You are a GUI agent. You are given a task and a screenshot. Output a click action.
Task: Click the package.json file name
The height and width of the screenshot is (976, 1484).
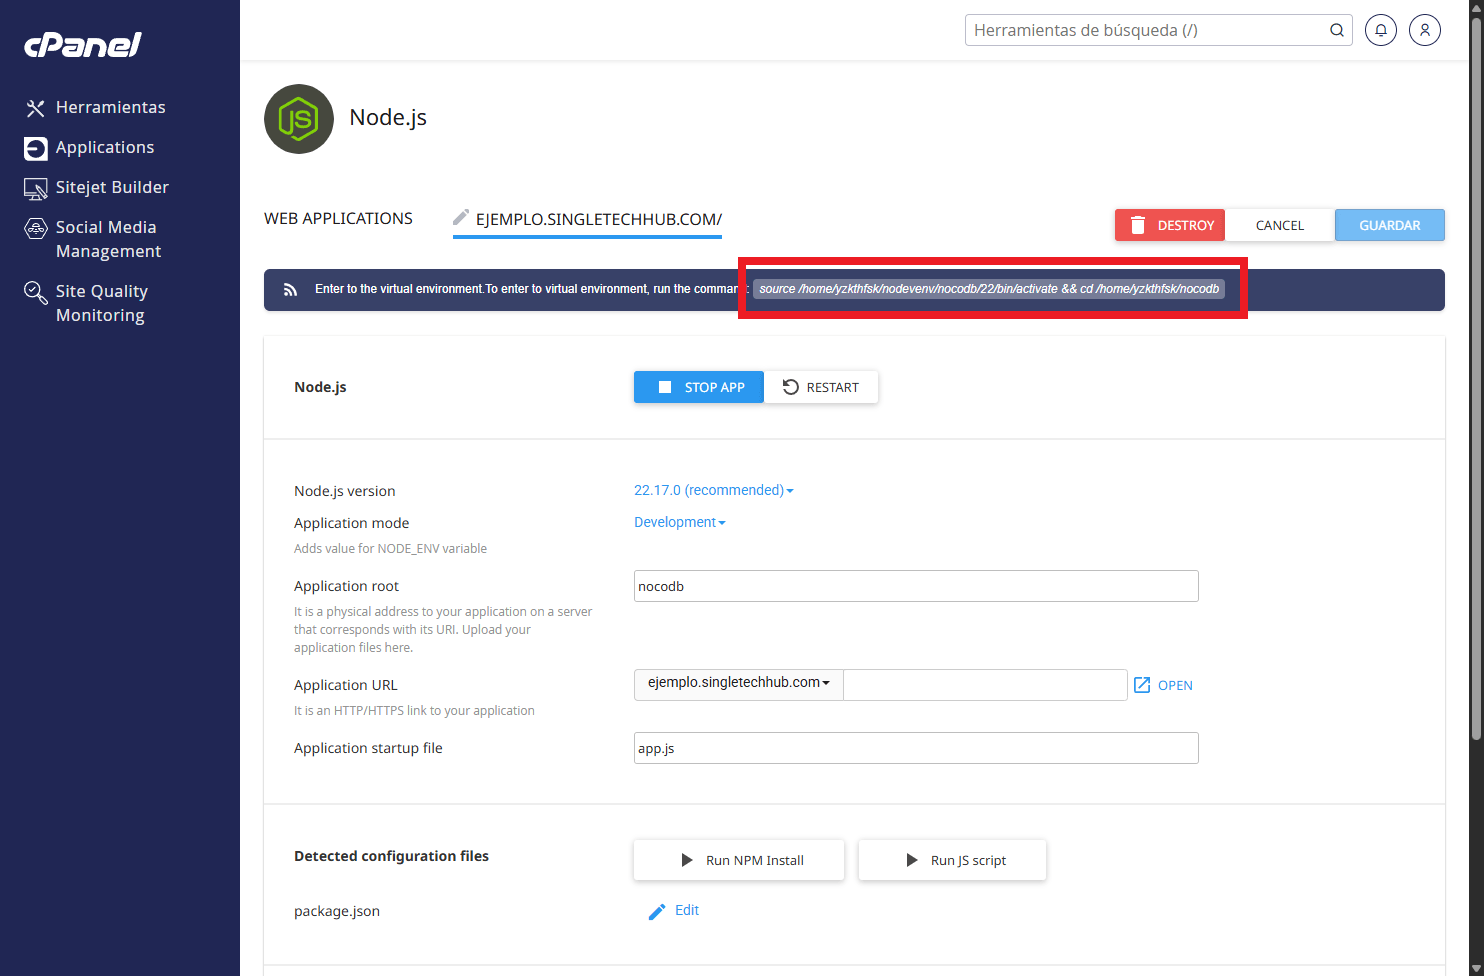point(337,911)
